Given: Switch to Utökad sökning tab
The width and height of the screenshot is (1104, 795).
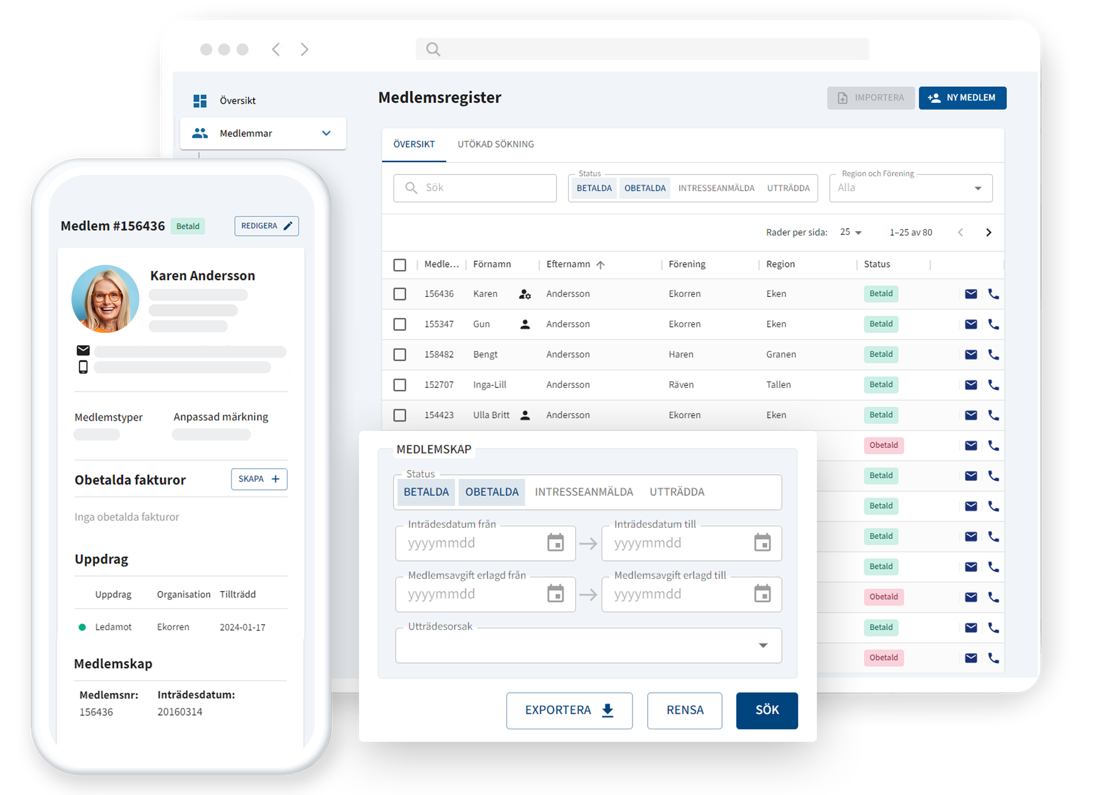Looking at the screenshot, I should click(x=495, y=144).
